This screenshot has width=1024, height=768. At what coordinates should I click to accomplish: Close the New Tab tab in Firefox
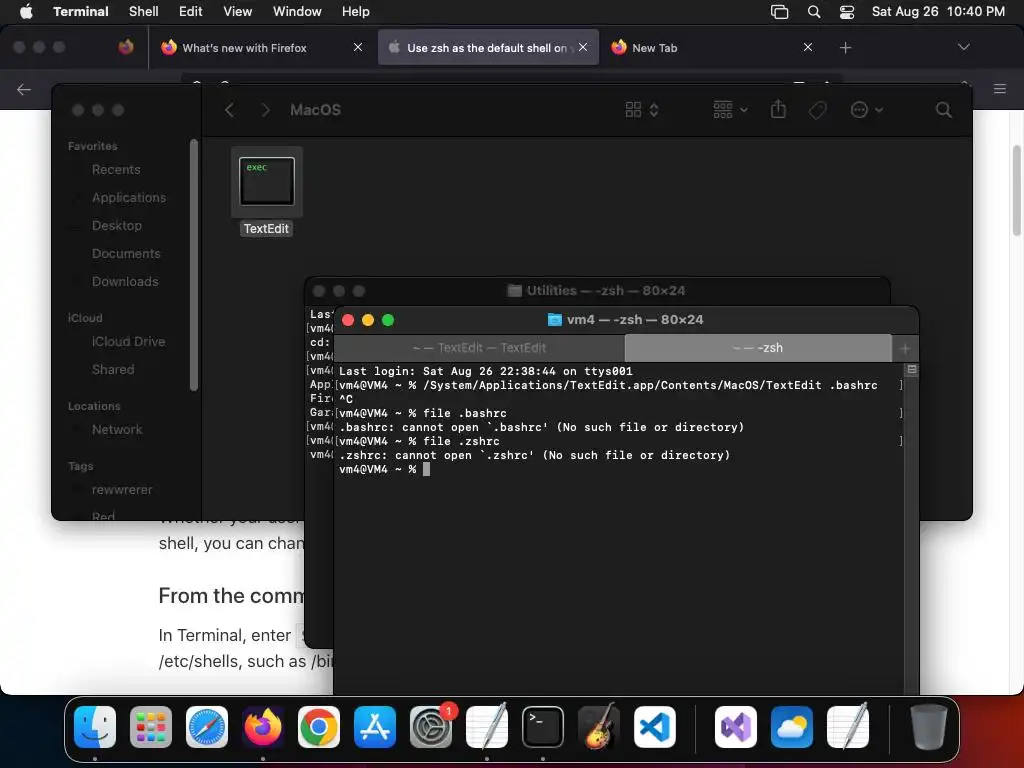pos(808,47)
